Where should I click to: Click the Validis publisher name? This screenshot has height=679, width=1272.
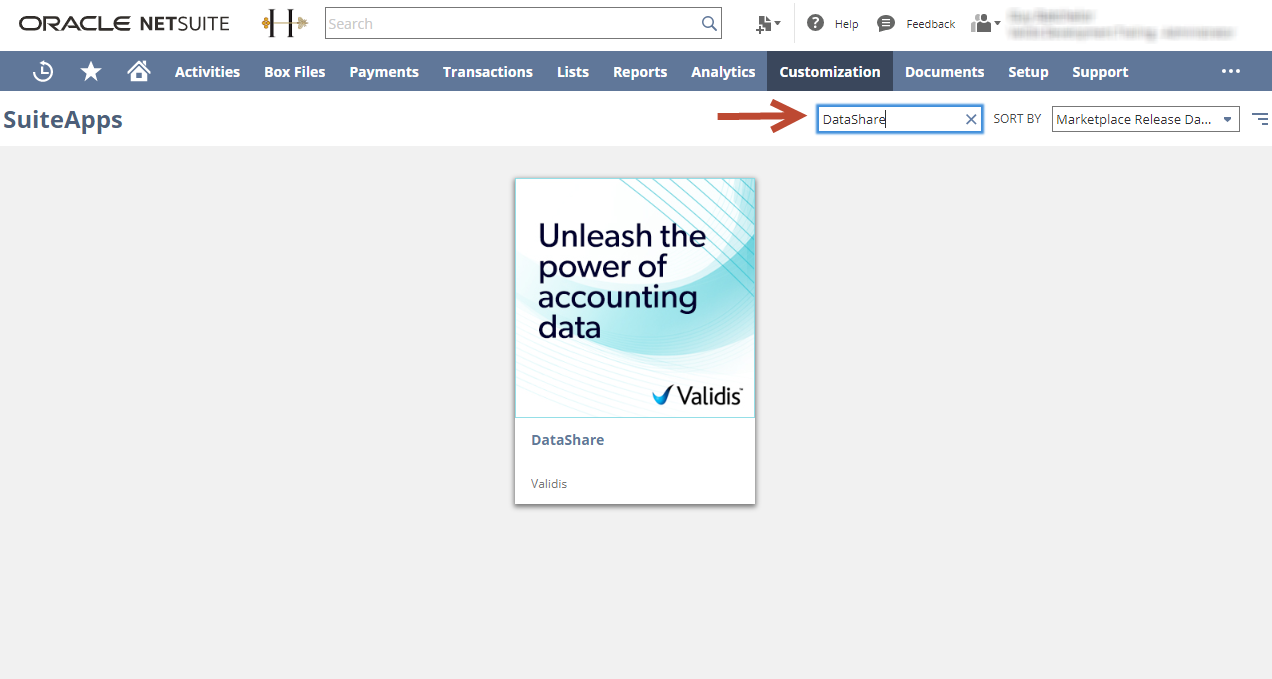(549, 484)
